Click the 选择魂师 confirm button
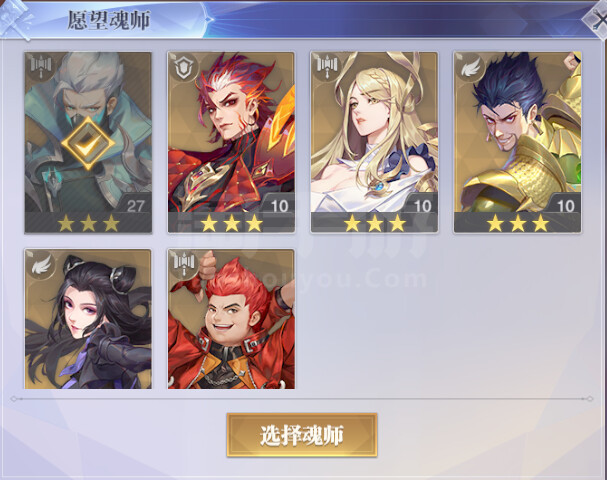The image size is (607, 480). tap(302, 435)
